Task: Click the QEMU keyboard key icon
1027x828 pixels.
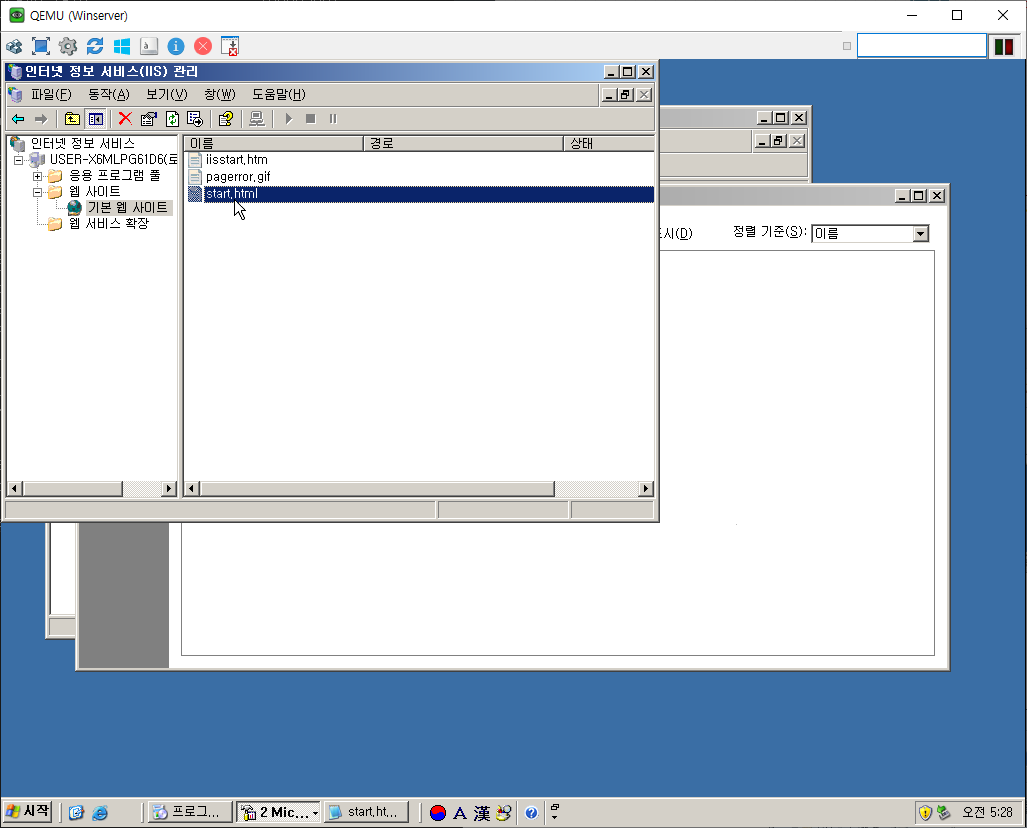Action: tap(149, 46)
